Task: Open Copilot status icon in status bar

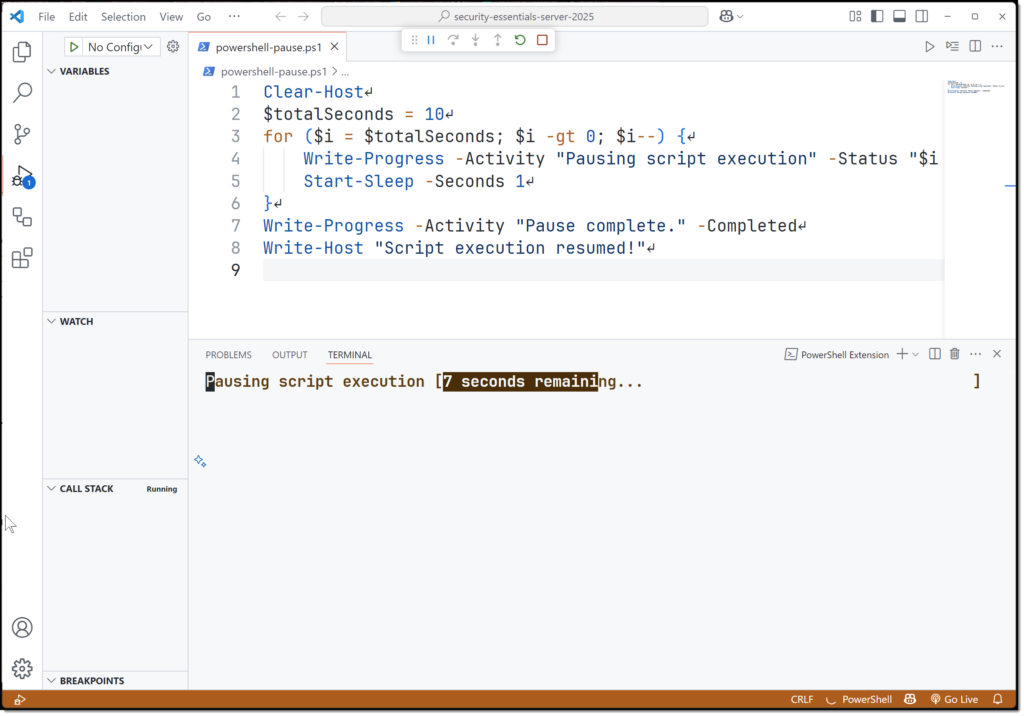Action: click(x=910, y=700)
